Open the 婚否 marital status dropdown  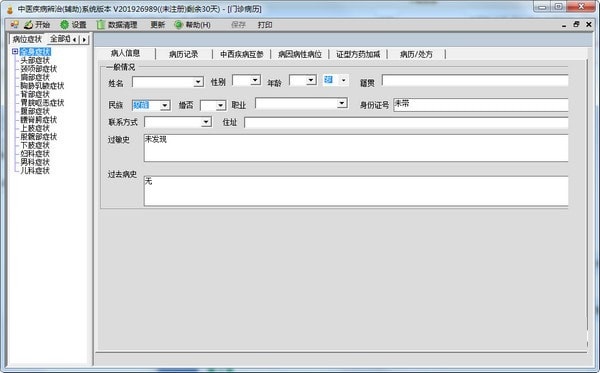click(220, 106)
